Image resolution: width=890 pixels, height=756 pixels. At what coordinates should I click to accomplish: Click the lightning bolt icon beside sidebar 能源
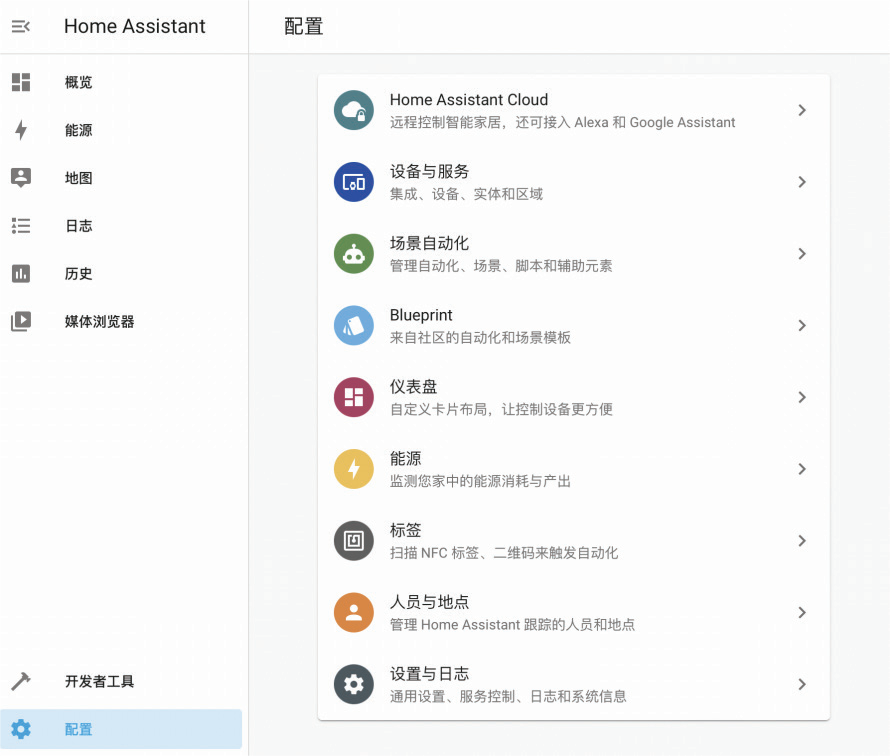pyautogui.click(x=21, y=130)
